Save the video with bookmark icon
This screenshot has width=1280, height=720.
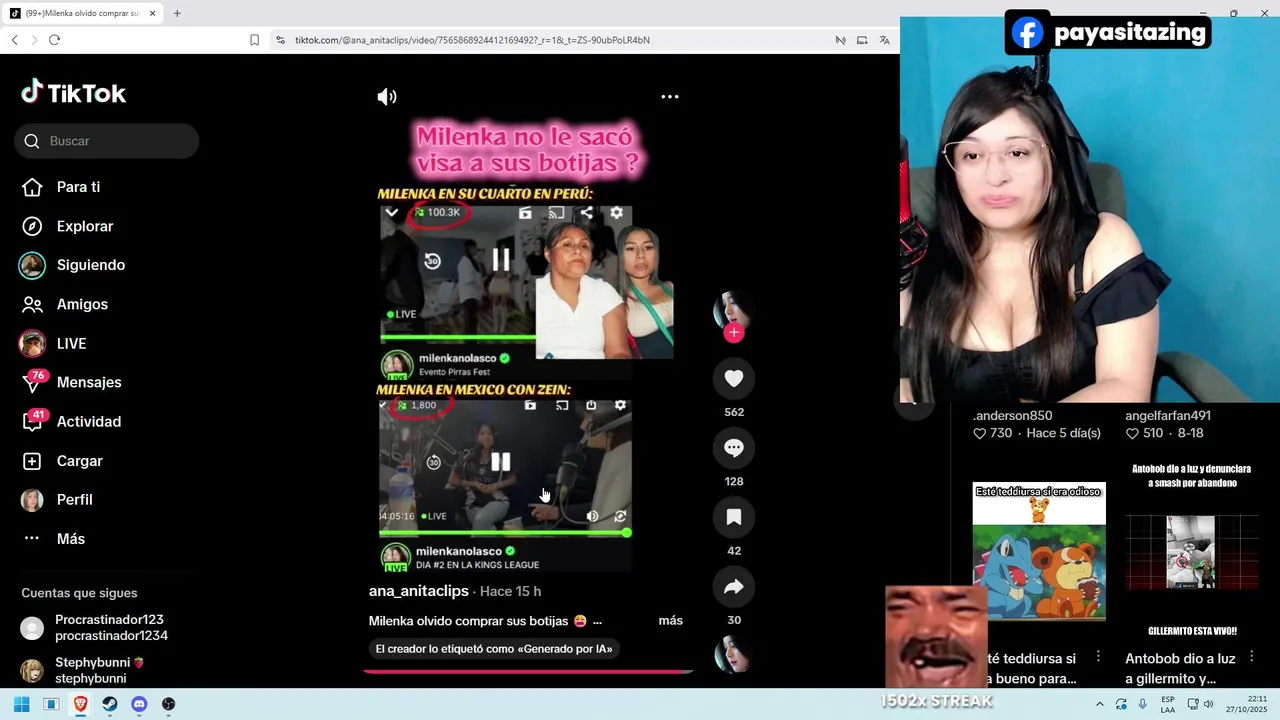(734, 517)
